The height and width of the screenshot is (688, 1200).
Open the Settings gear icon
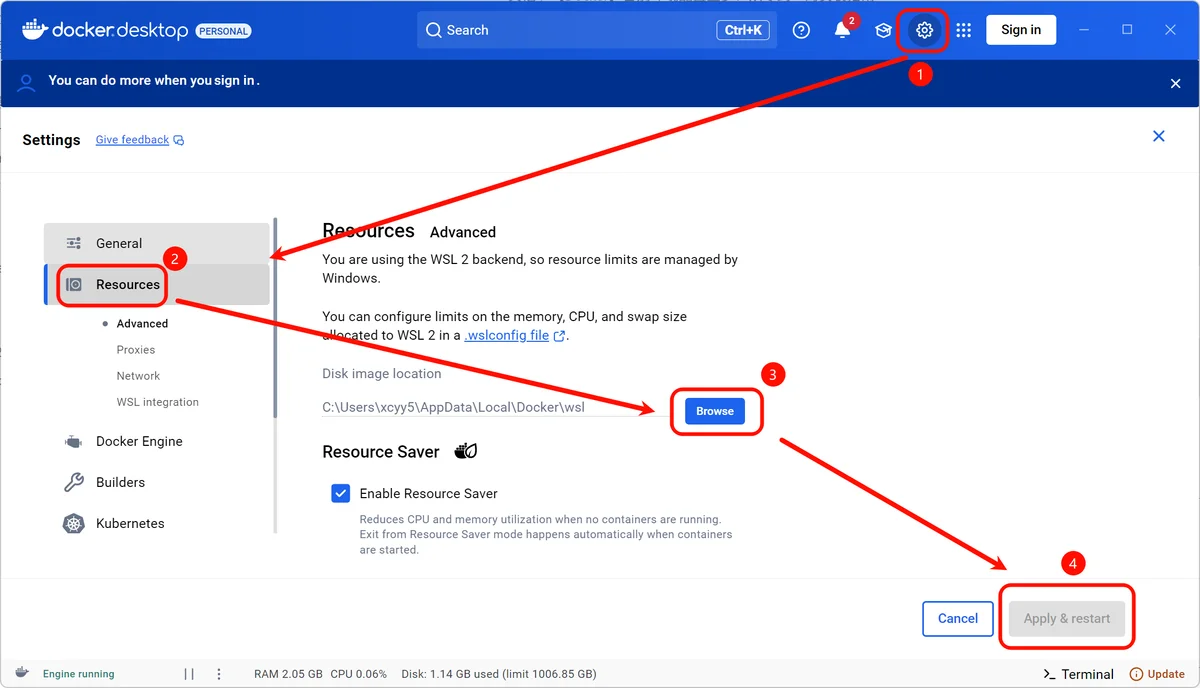tap(924, 30)
